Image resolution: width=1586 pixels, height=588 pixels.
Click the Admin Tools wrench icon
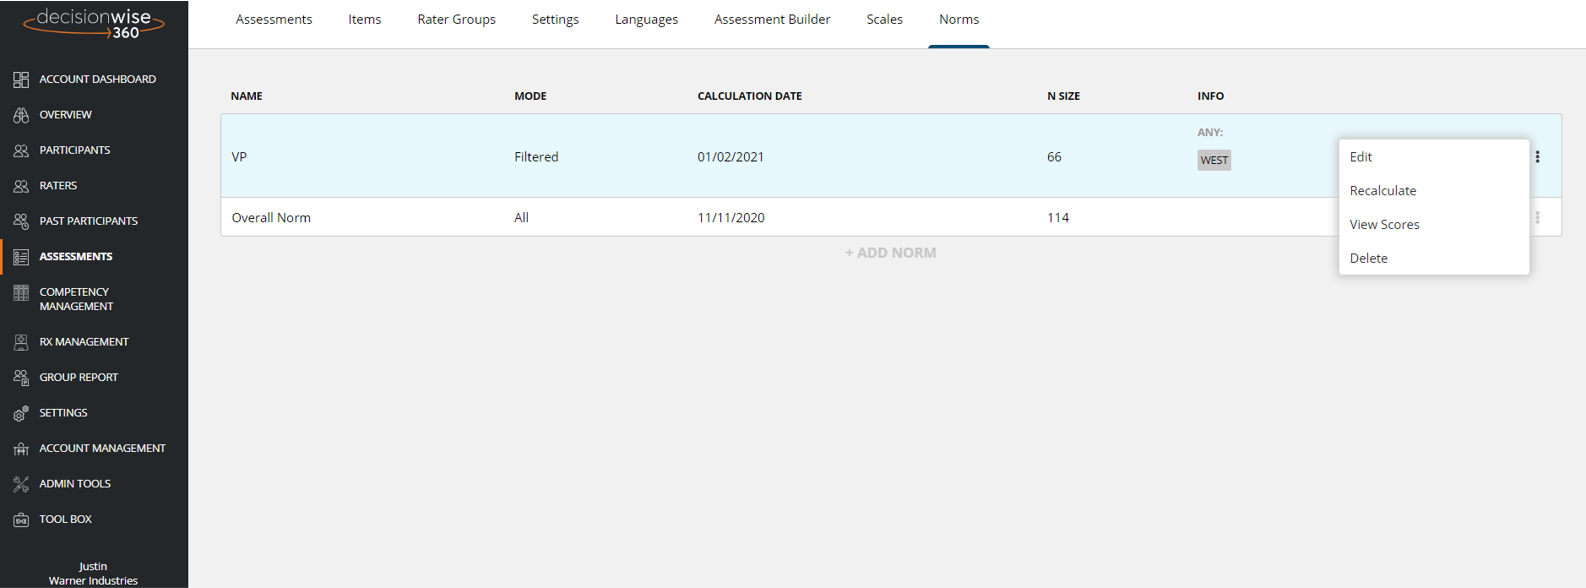[x=21, y=484]
